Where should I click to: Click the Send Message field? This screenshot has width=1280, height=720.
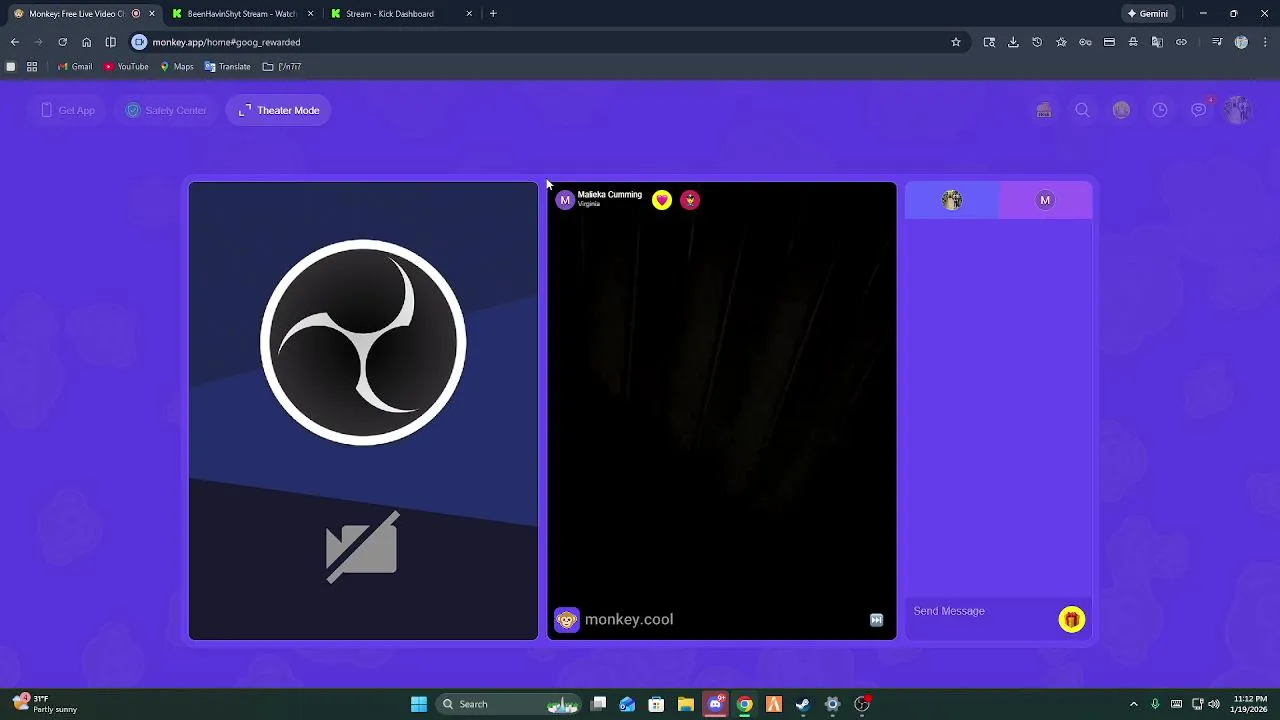pyautogui.click(x=980, y=611)
